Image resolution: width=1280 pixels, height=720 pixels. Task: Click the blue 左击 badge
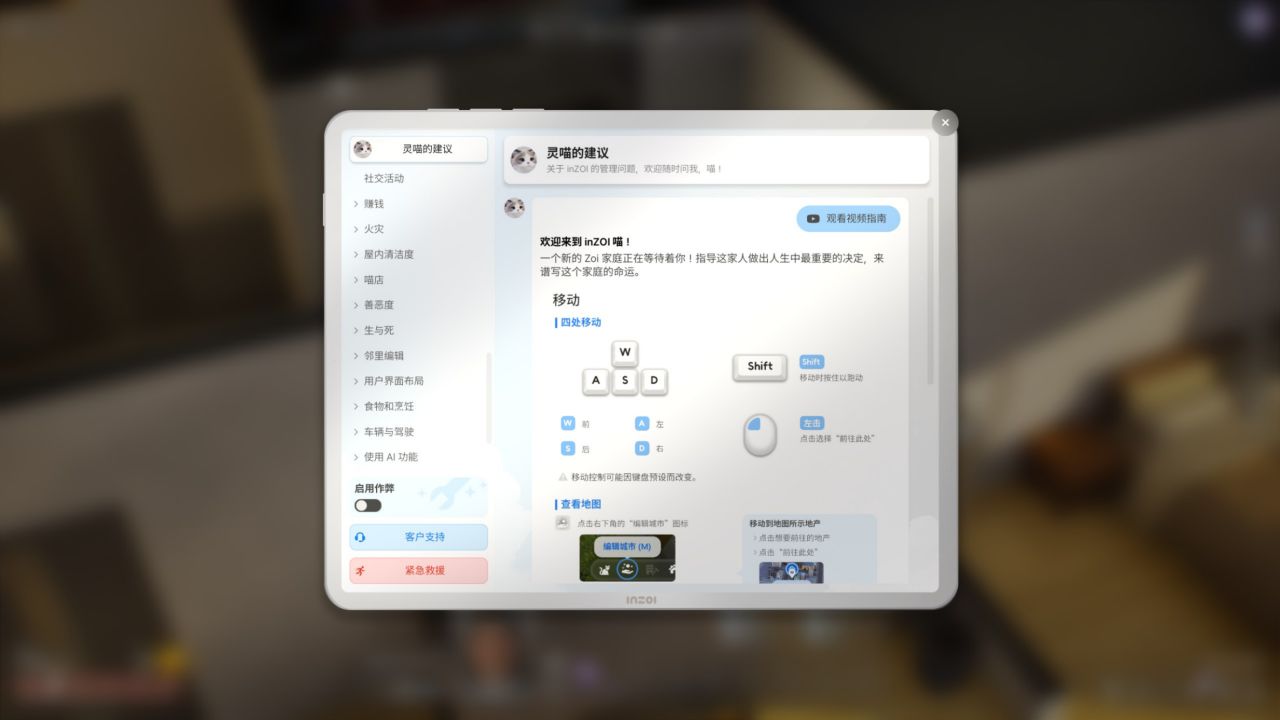811,423
